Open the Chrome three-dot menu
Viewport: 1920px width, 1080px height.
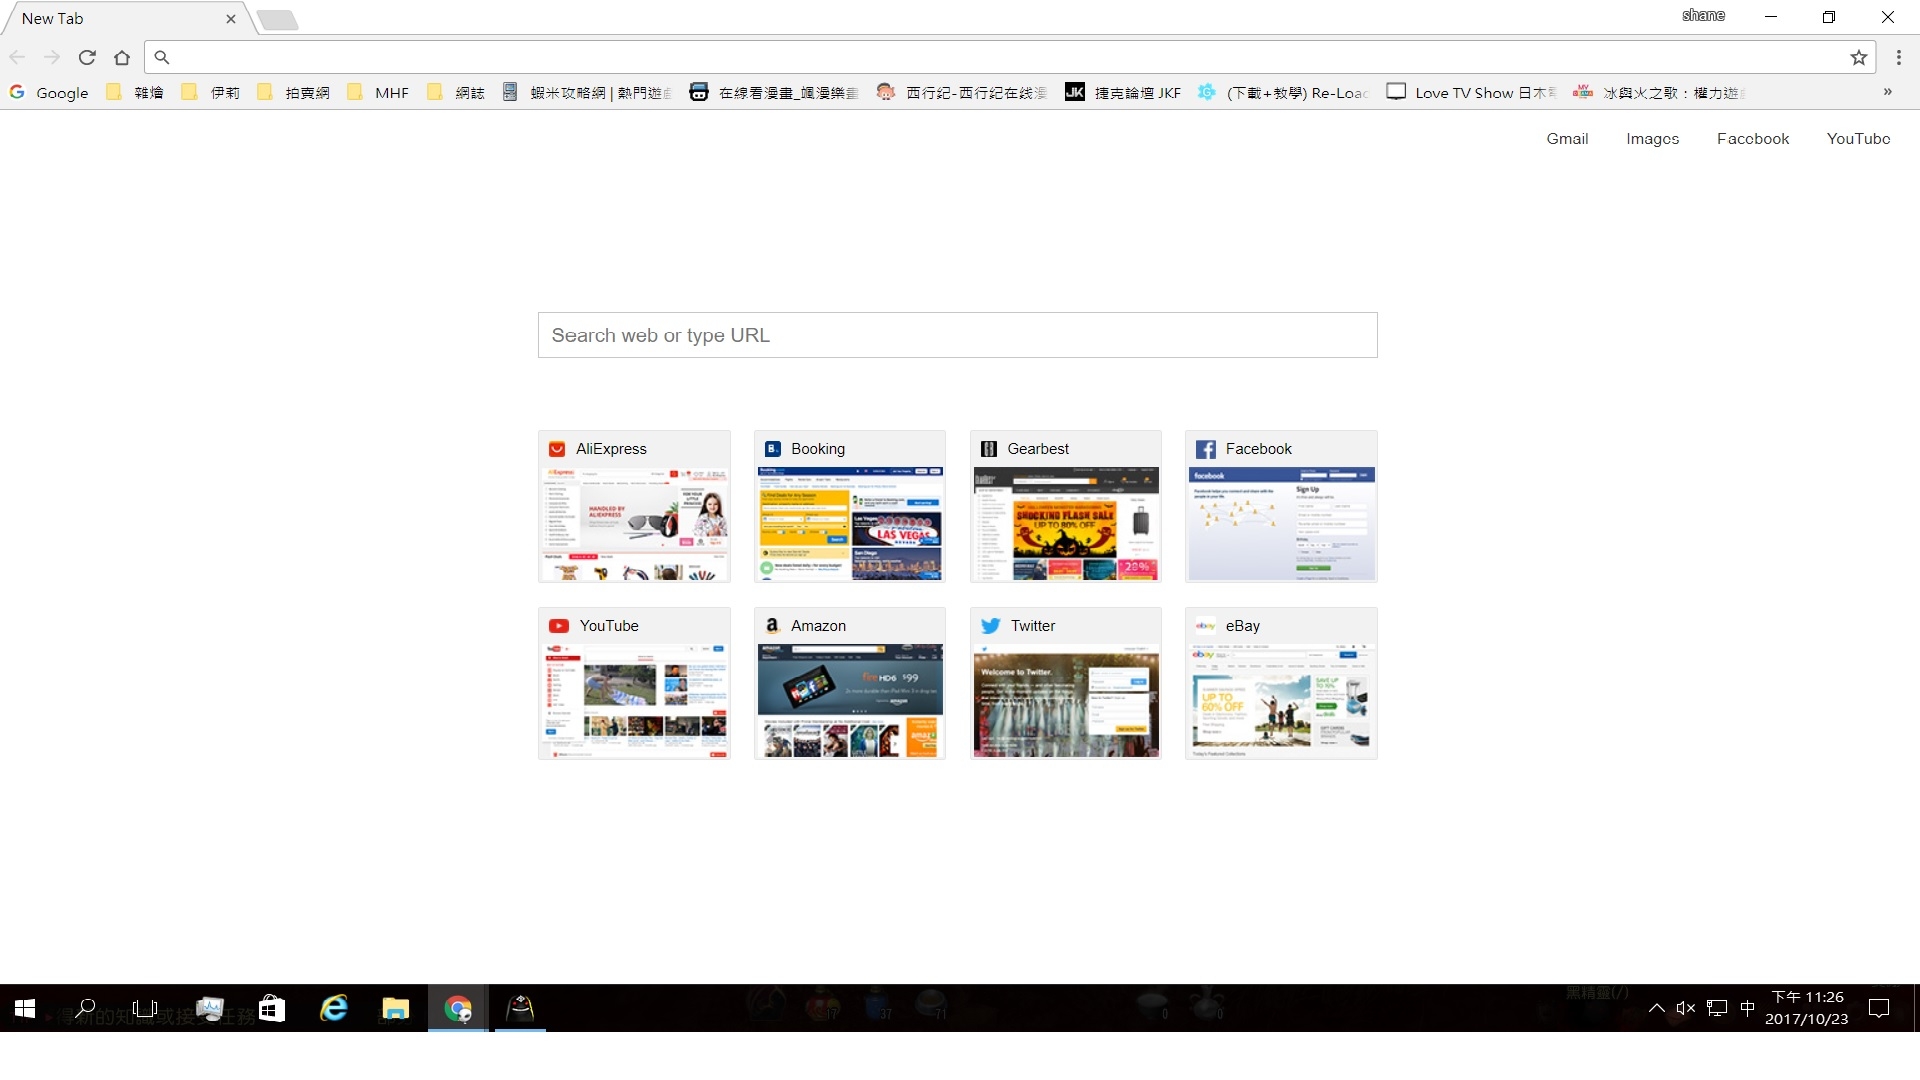(1898, 57)
